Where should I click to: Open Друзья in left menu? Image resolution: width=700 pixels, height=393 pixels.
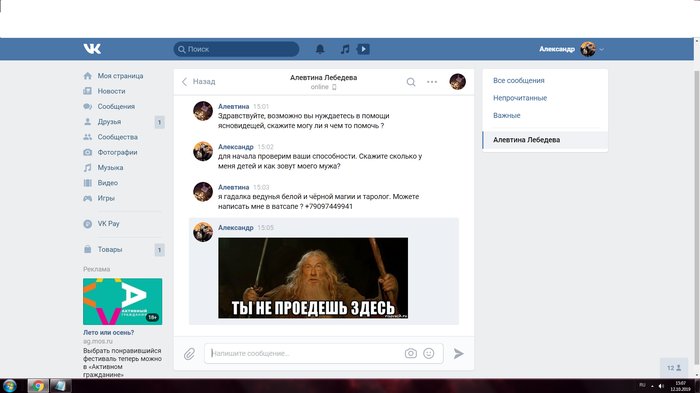pos(109,121)
